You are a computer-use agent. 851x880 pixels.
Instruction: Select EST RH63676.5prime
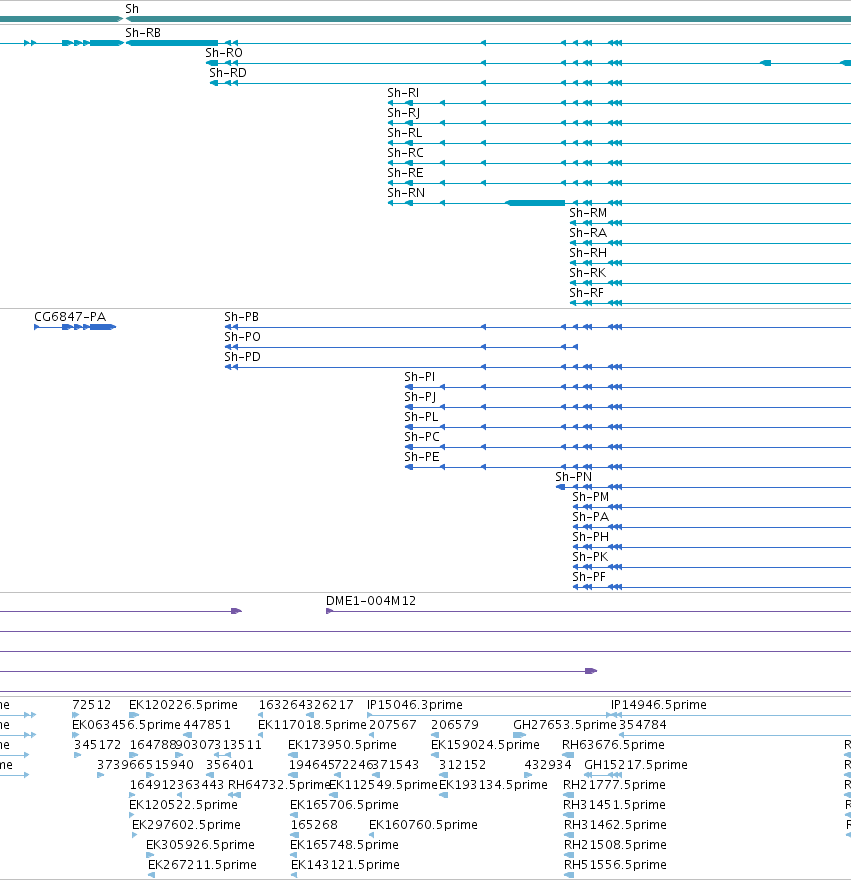tap(614, 745)
